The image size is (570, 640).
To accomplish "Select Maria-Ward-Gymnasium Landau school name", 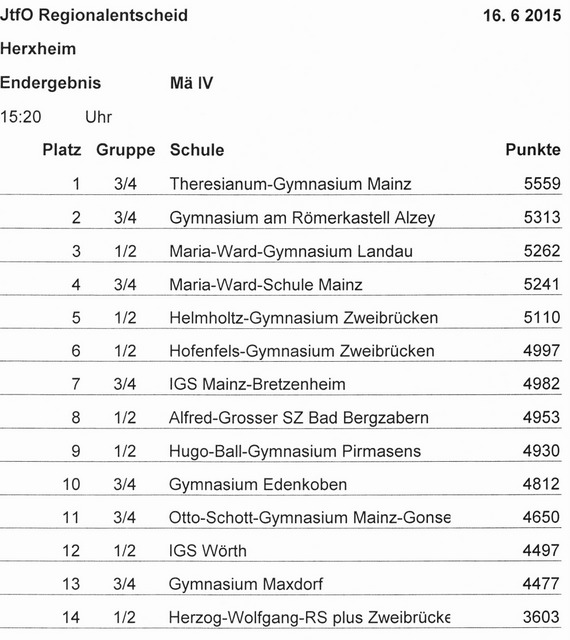I will [x=291, y=251].
